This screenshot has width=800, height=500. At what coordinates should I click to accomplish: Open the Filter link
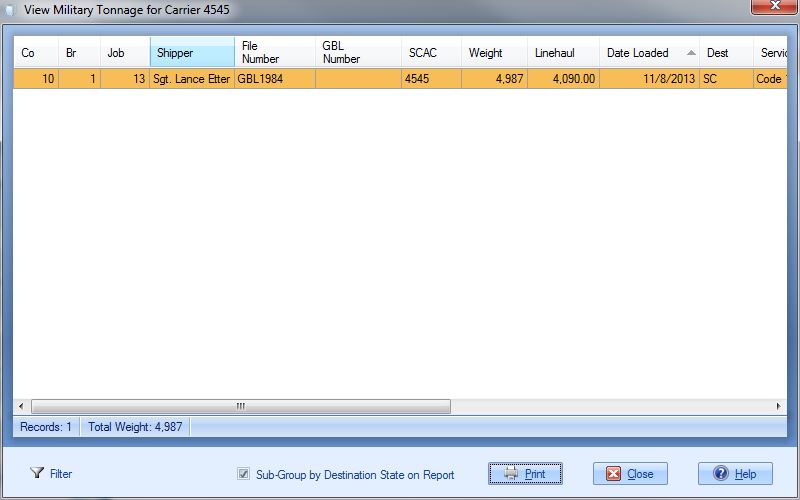point(61,474)
